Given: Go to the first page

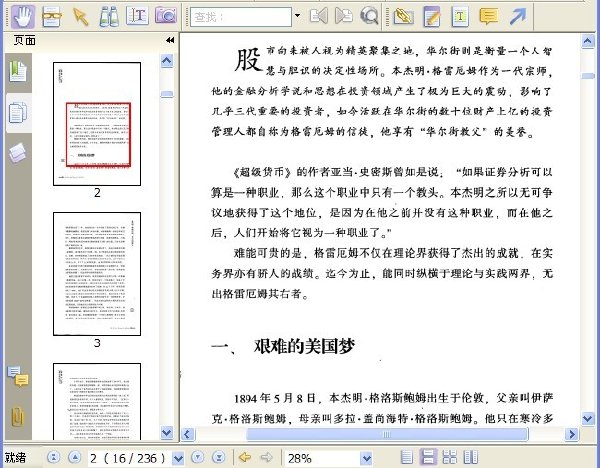Looking at the screenshot, I should pyautogui.click(x=54, y=457).
